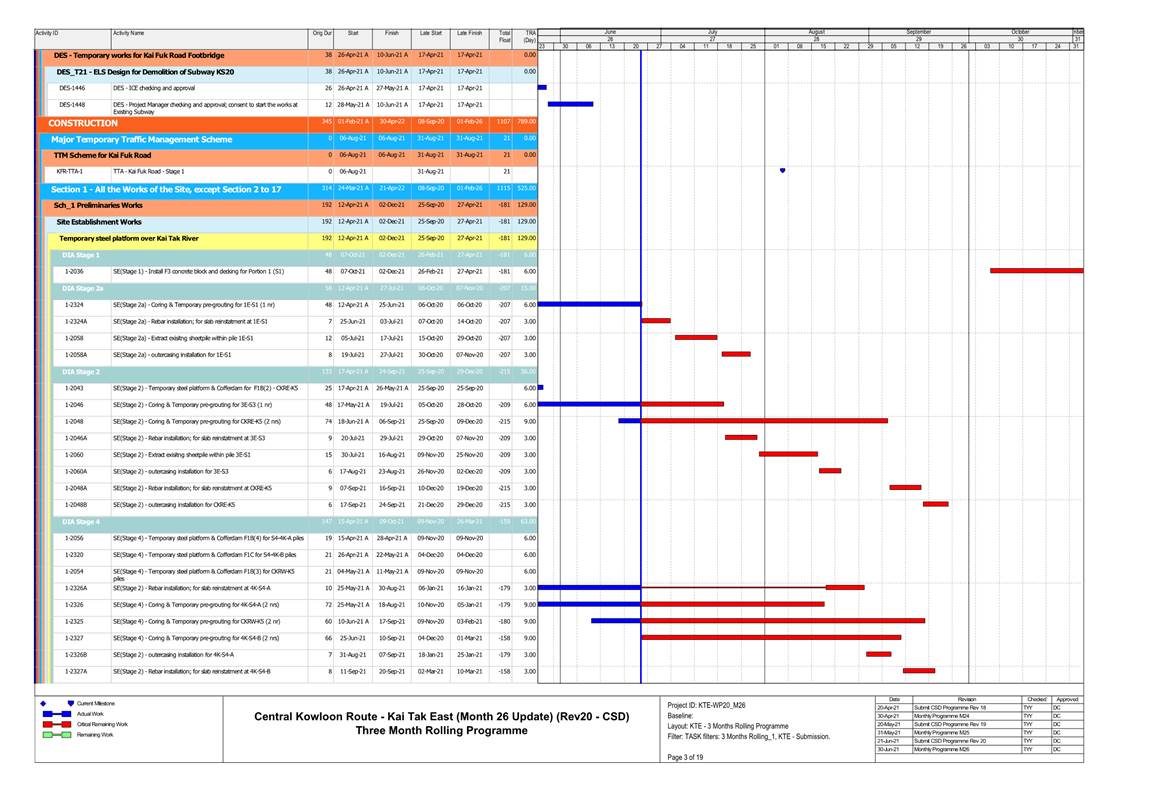1149x812 pixels.
Task: Select the red Gantt bar for activity 1-2058A
Action: click(x=736, y=354)
